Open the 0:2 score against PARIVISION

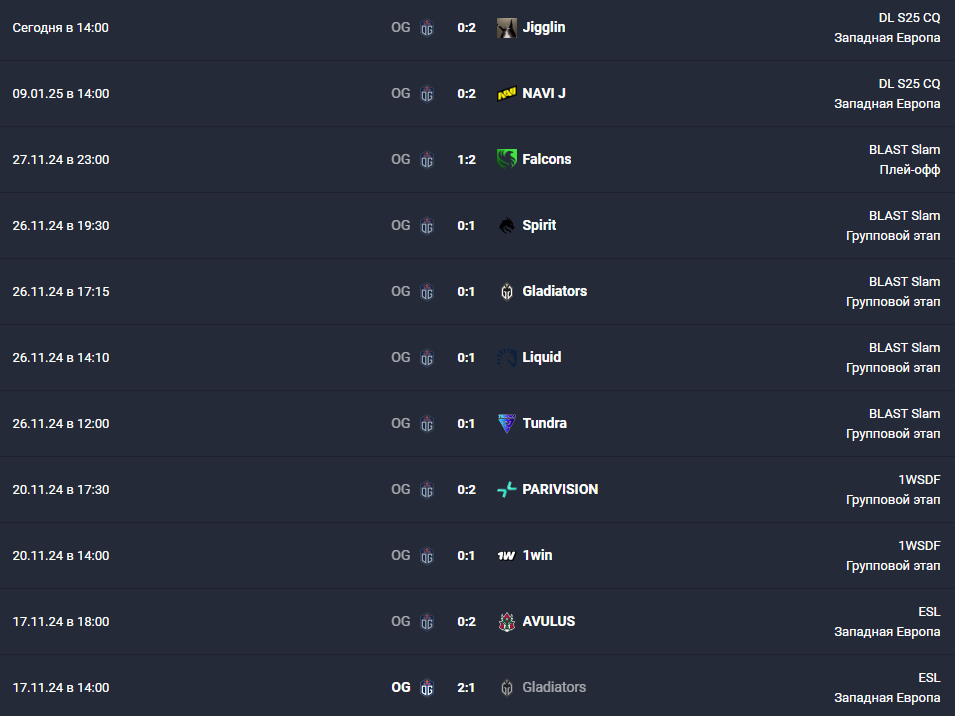click(x=466, y=490)
